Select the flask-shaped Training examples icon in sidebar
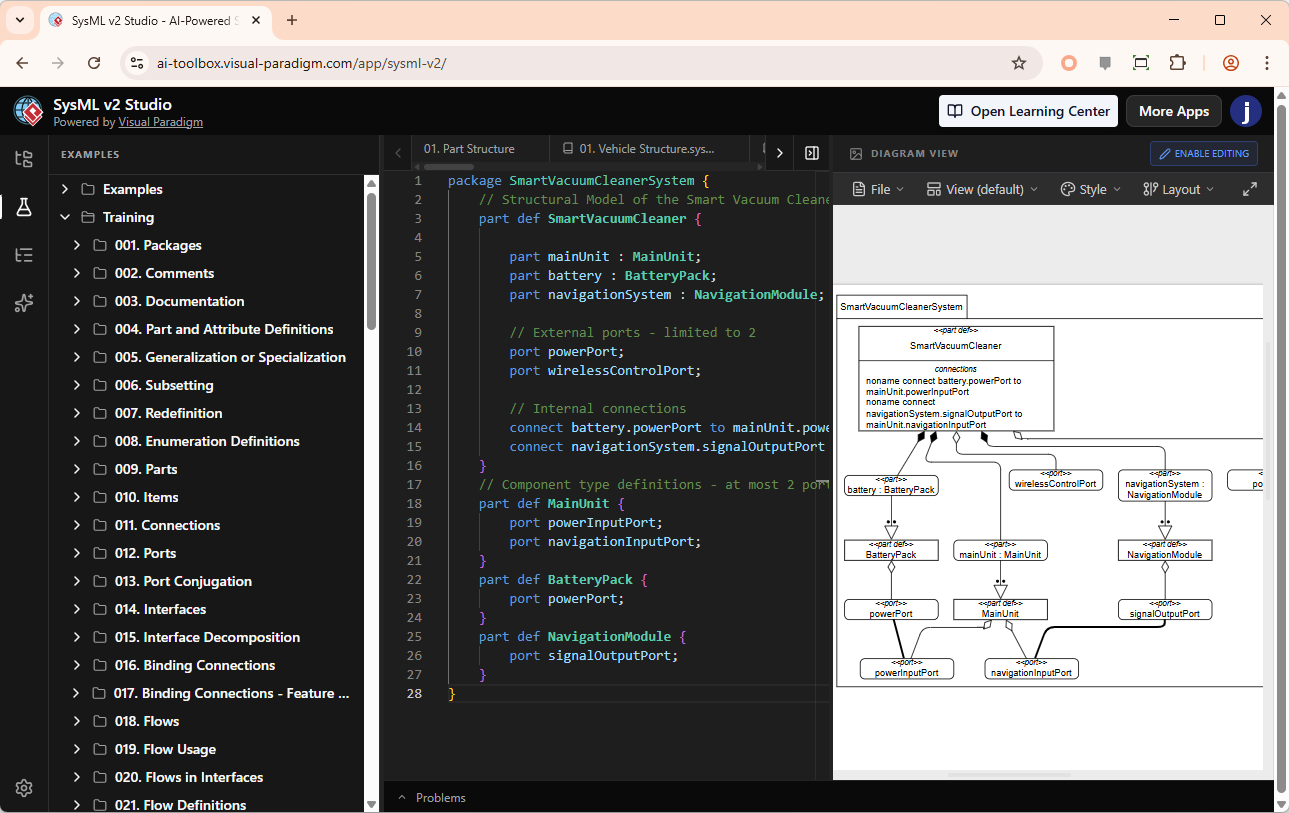 pos(24,207)
